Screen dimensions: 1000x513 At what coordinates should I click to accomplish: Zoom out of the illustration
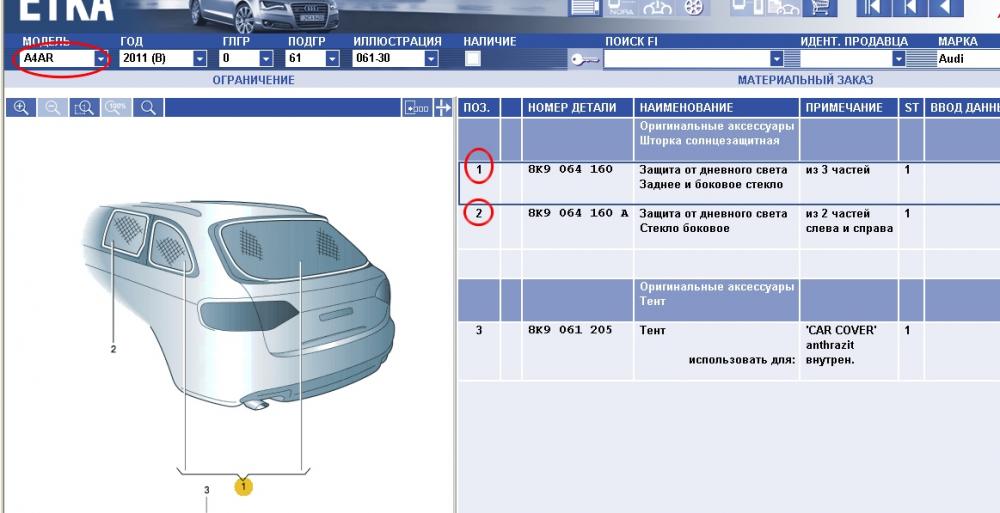point(52,108)
